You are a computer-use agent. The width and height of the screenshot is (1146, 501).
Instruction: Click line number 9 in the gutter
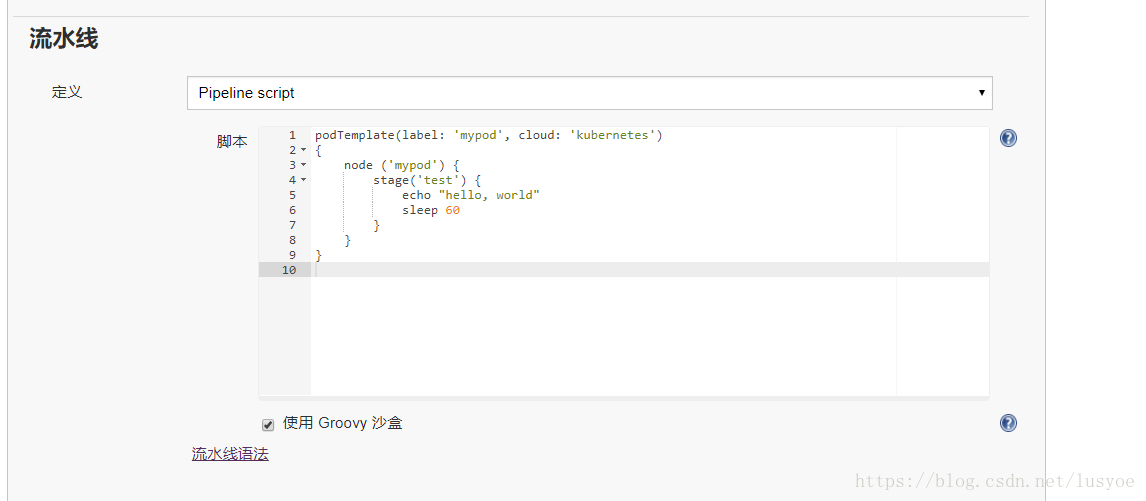coord(292,255)
